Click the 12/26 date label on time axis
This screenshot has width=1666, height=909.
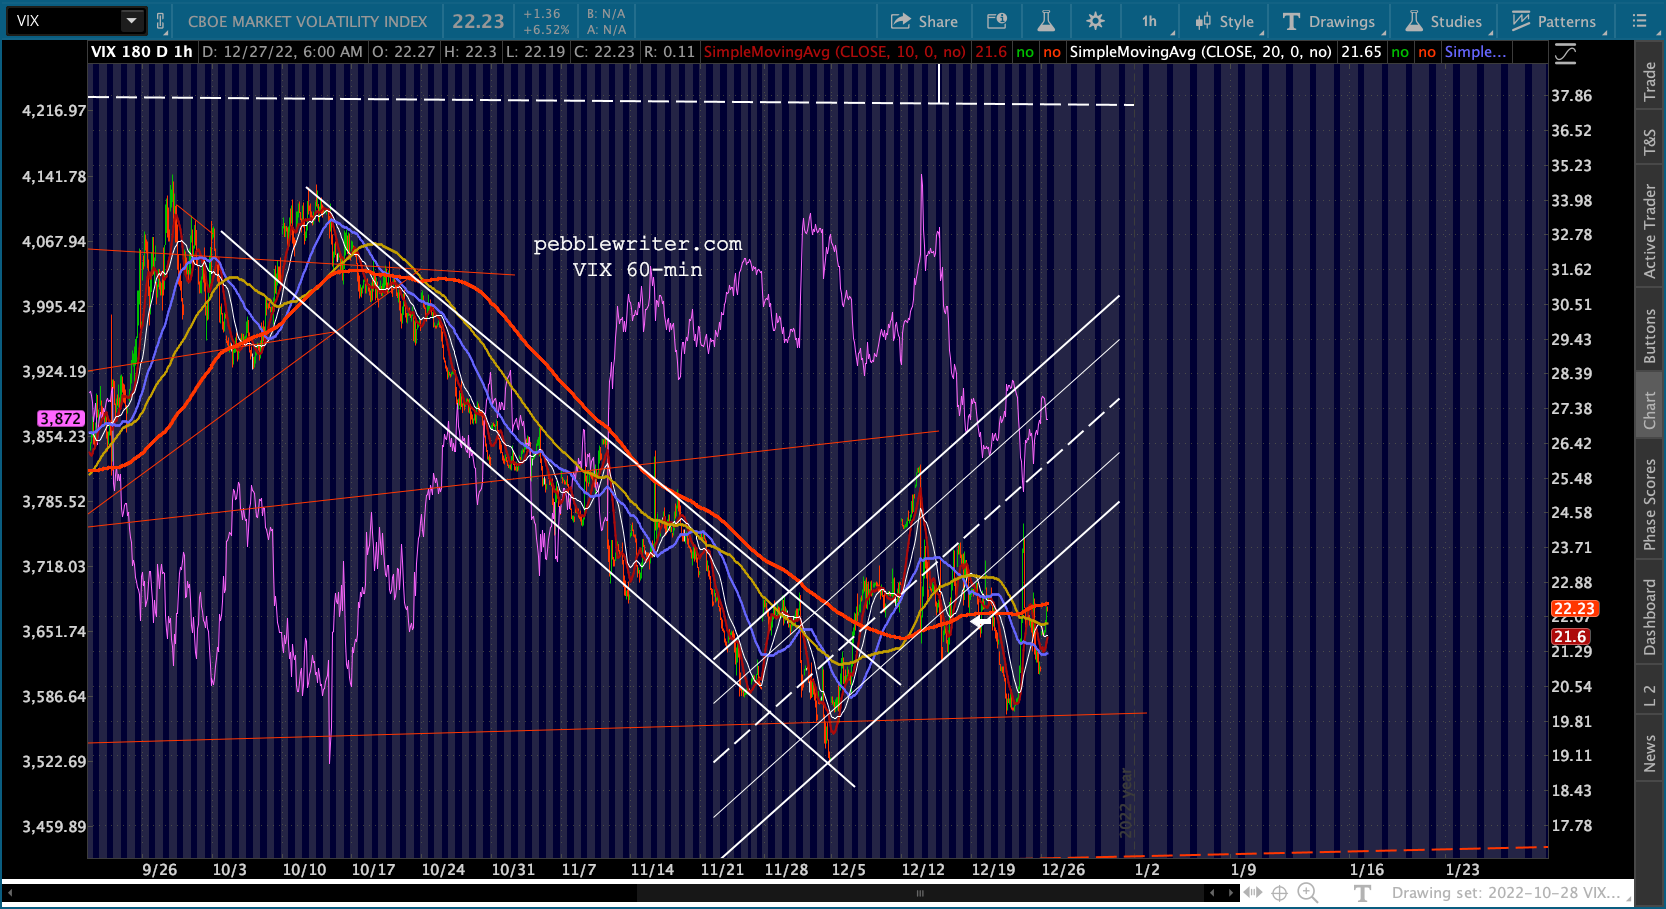point(1063,870)
